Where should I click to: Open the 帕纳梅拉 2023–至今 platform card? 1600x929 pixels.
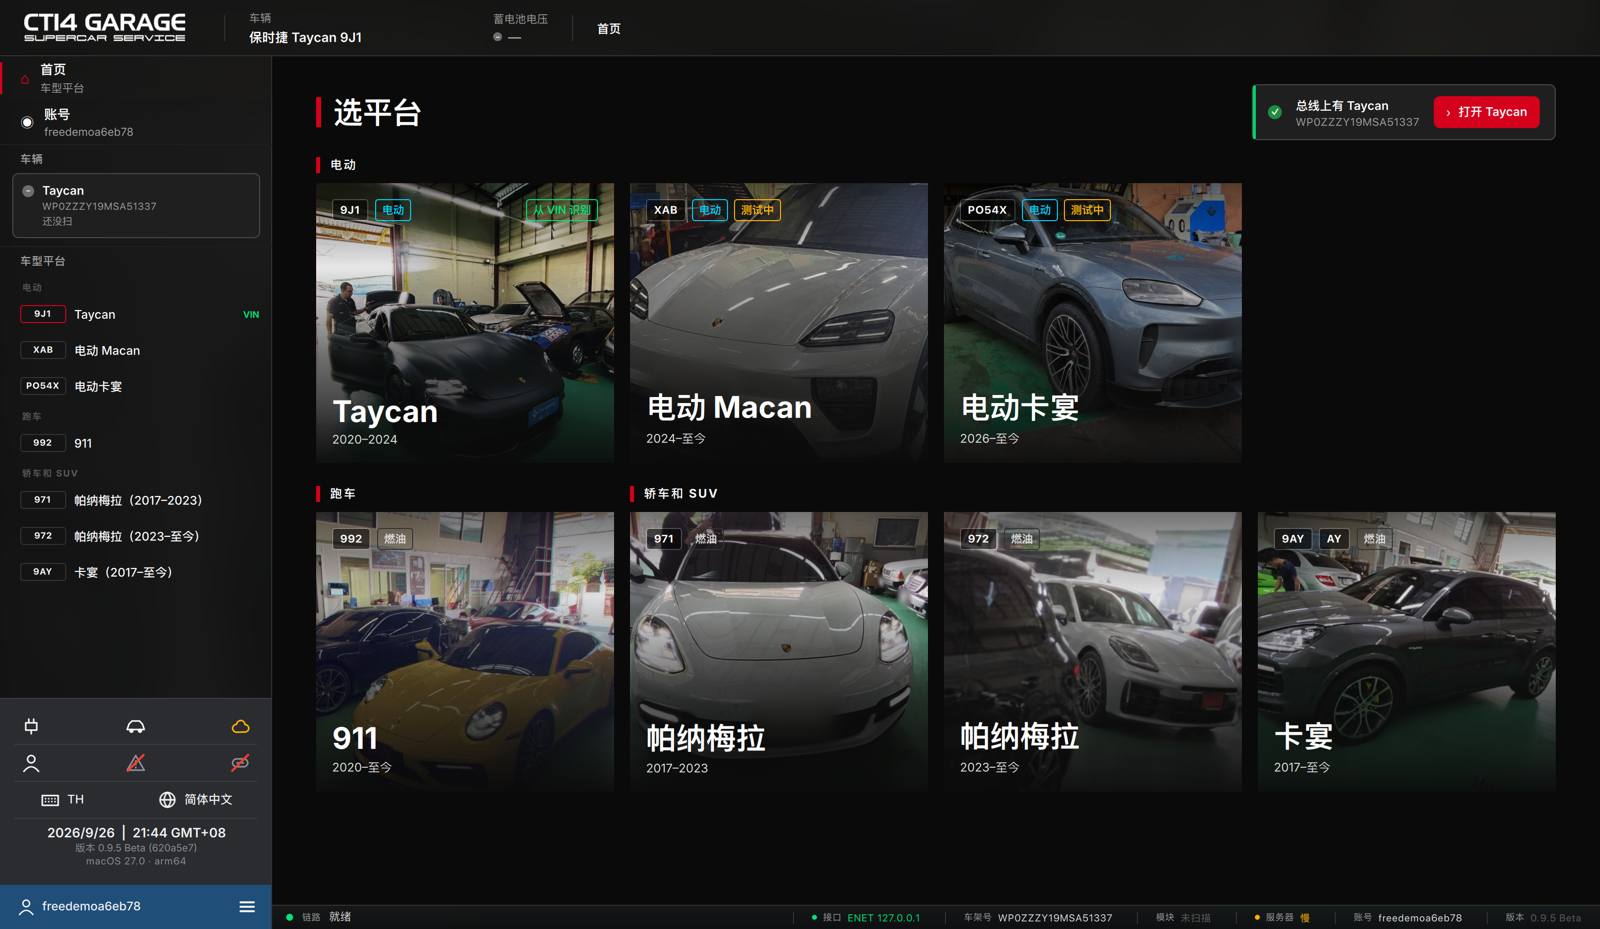tap(1093, 652)
